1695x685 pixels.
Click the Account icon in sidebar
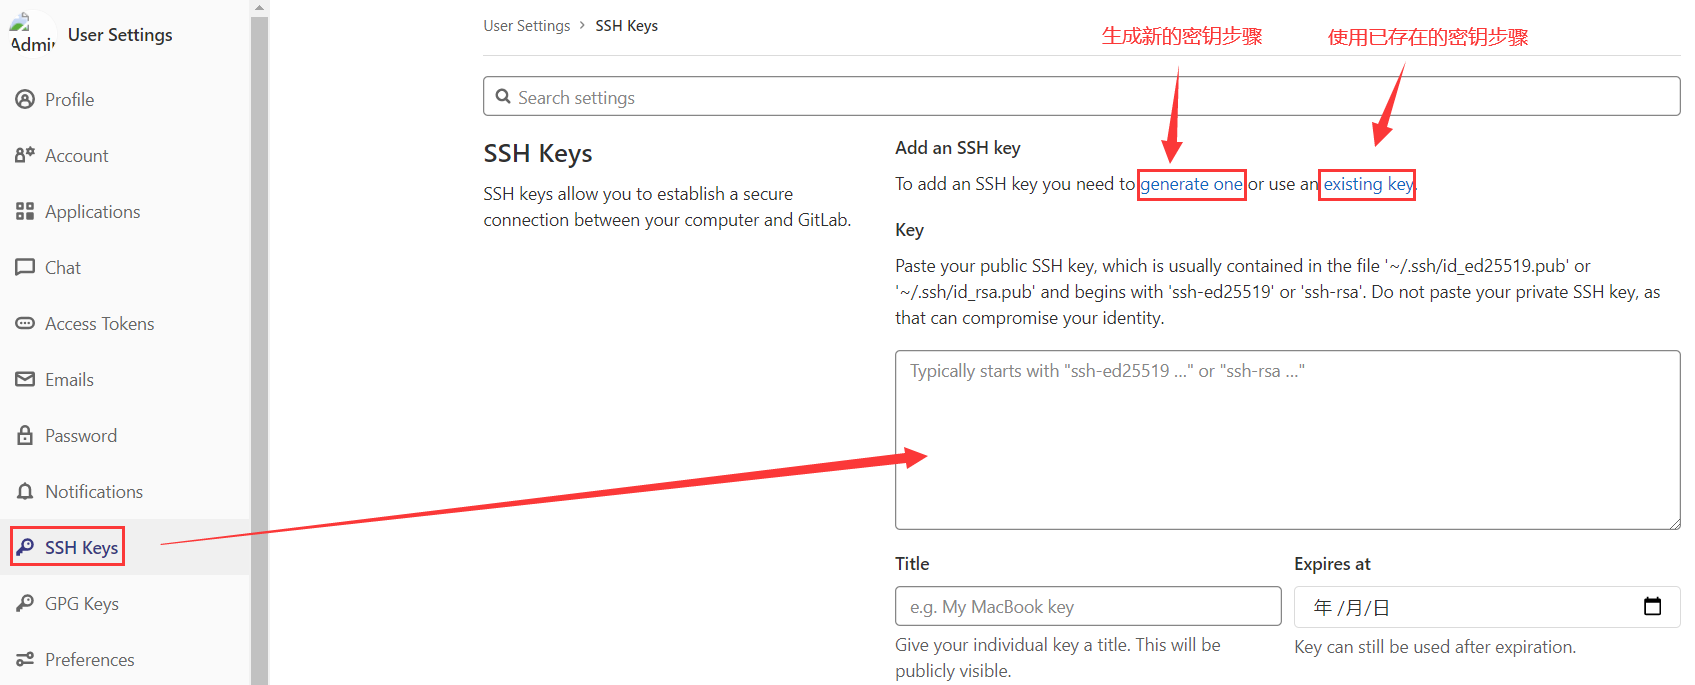[25, 155]
